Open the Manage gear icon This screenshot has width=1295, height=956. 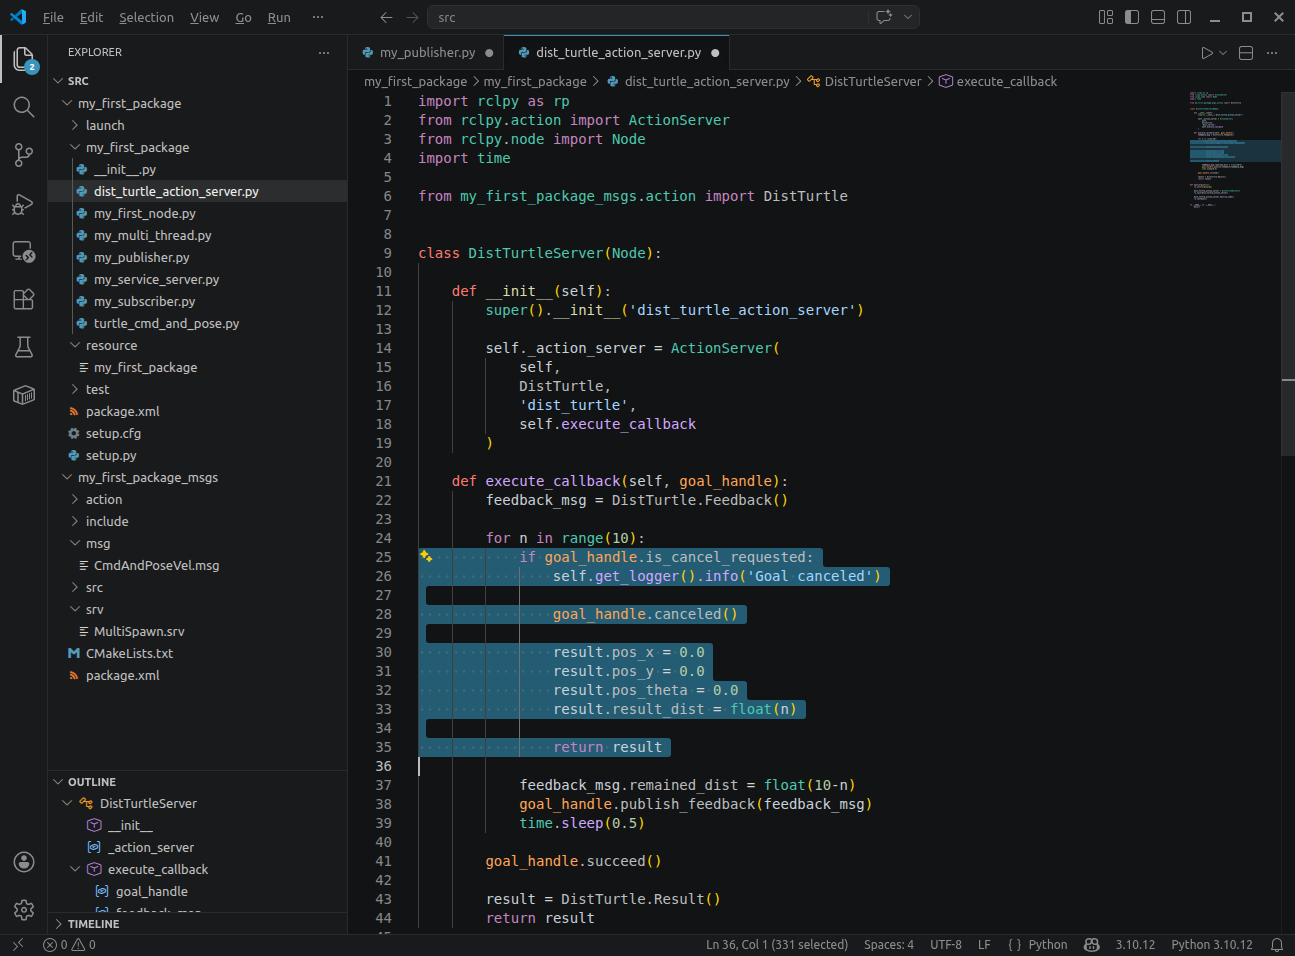point(24,910)
